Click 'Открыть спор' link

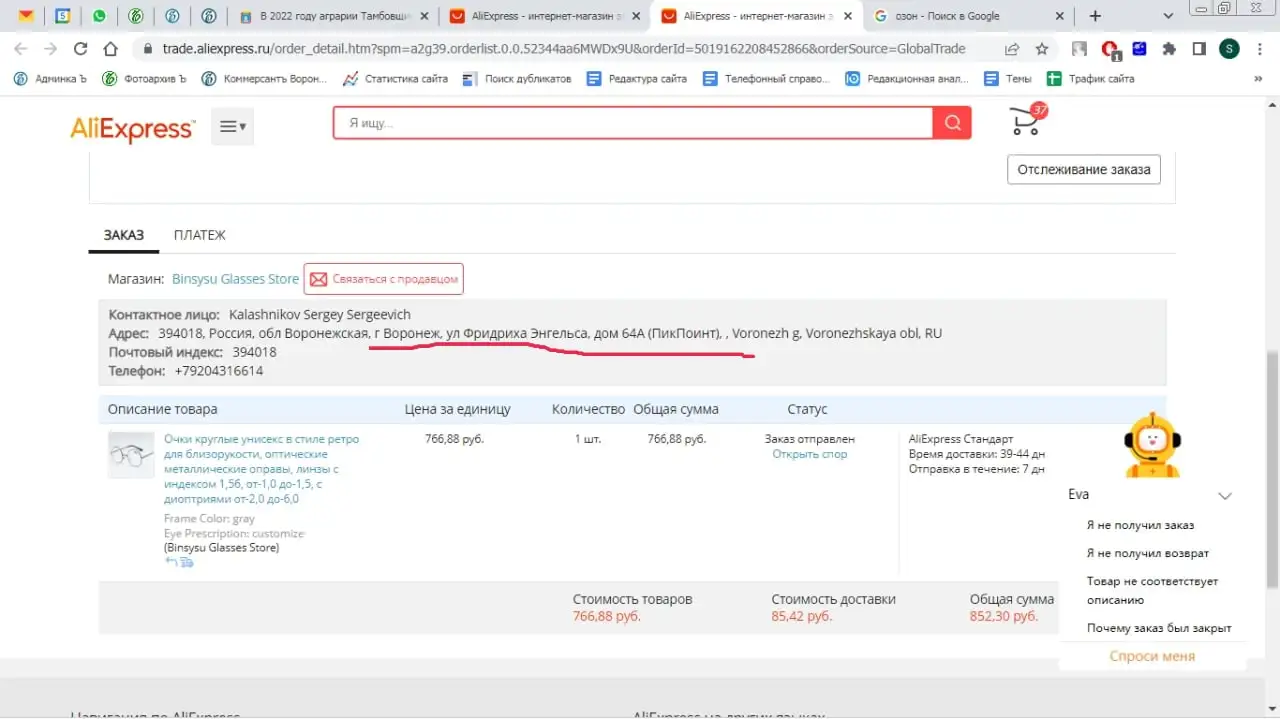tap(809, 454)
